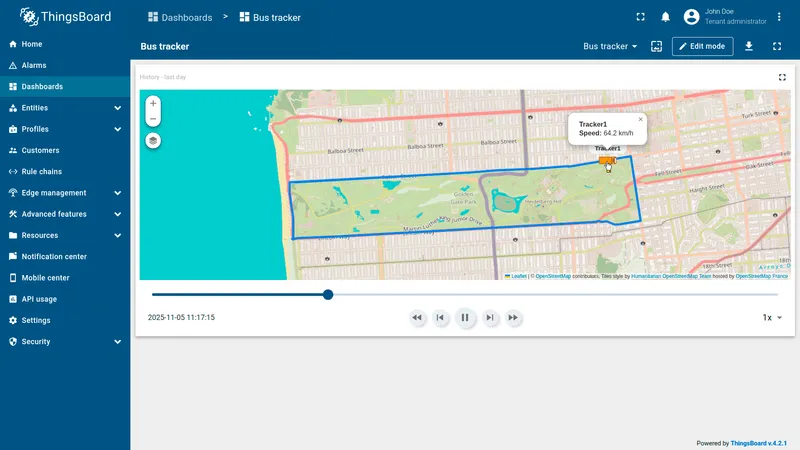Zoom in on the map
The image size is (800, 450).
tap(153, 103)
